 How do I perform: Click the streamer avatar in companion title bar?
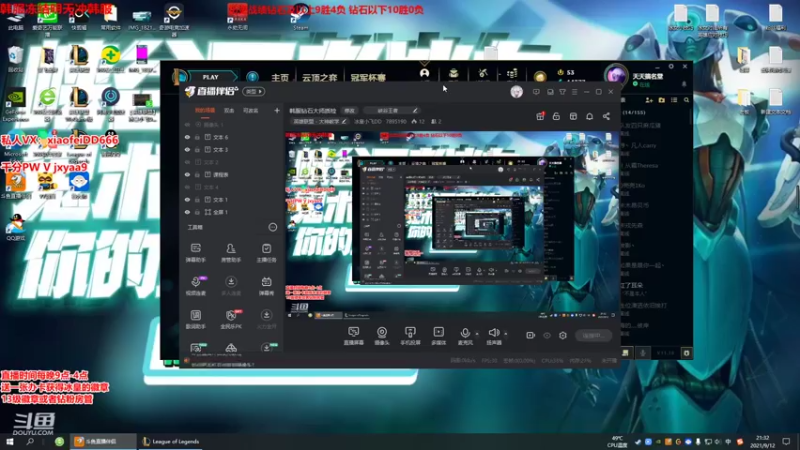(x=516, y=91)
